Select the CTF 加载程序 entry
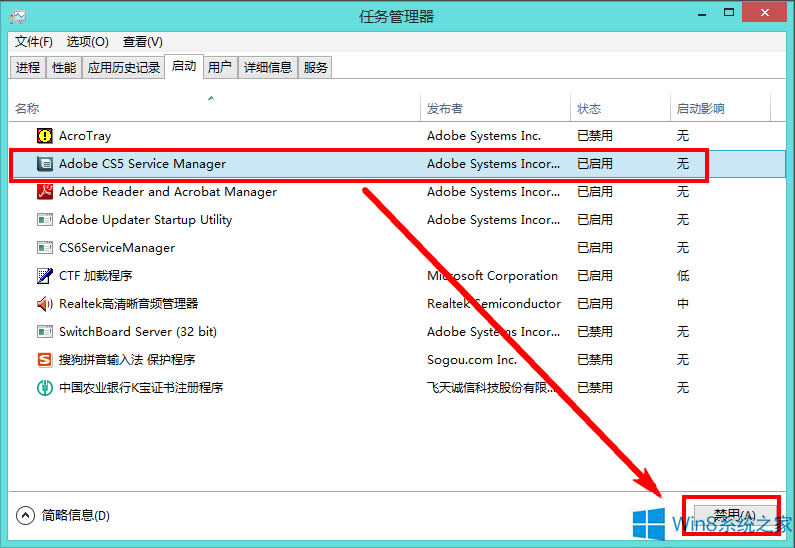 (x=95, y=276)
